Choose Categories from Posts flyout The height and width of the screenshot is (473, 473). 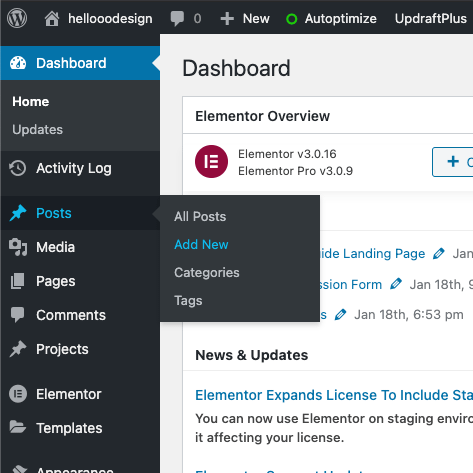[x=207, y=273]
